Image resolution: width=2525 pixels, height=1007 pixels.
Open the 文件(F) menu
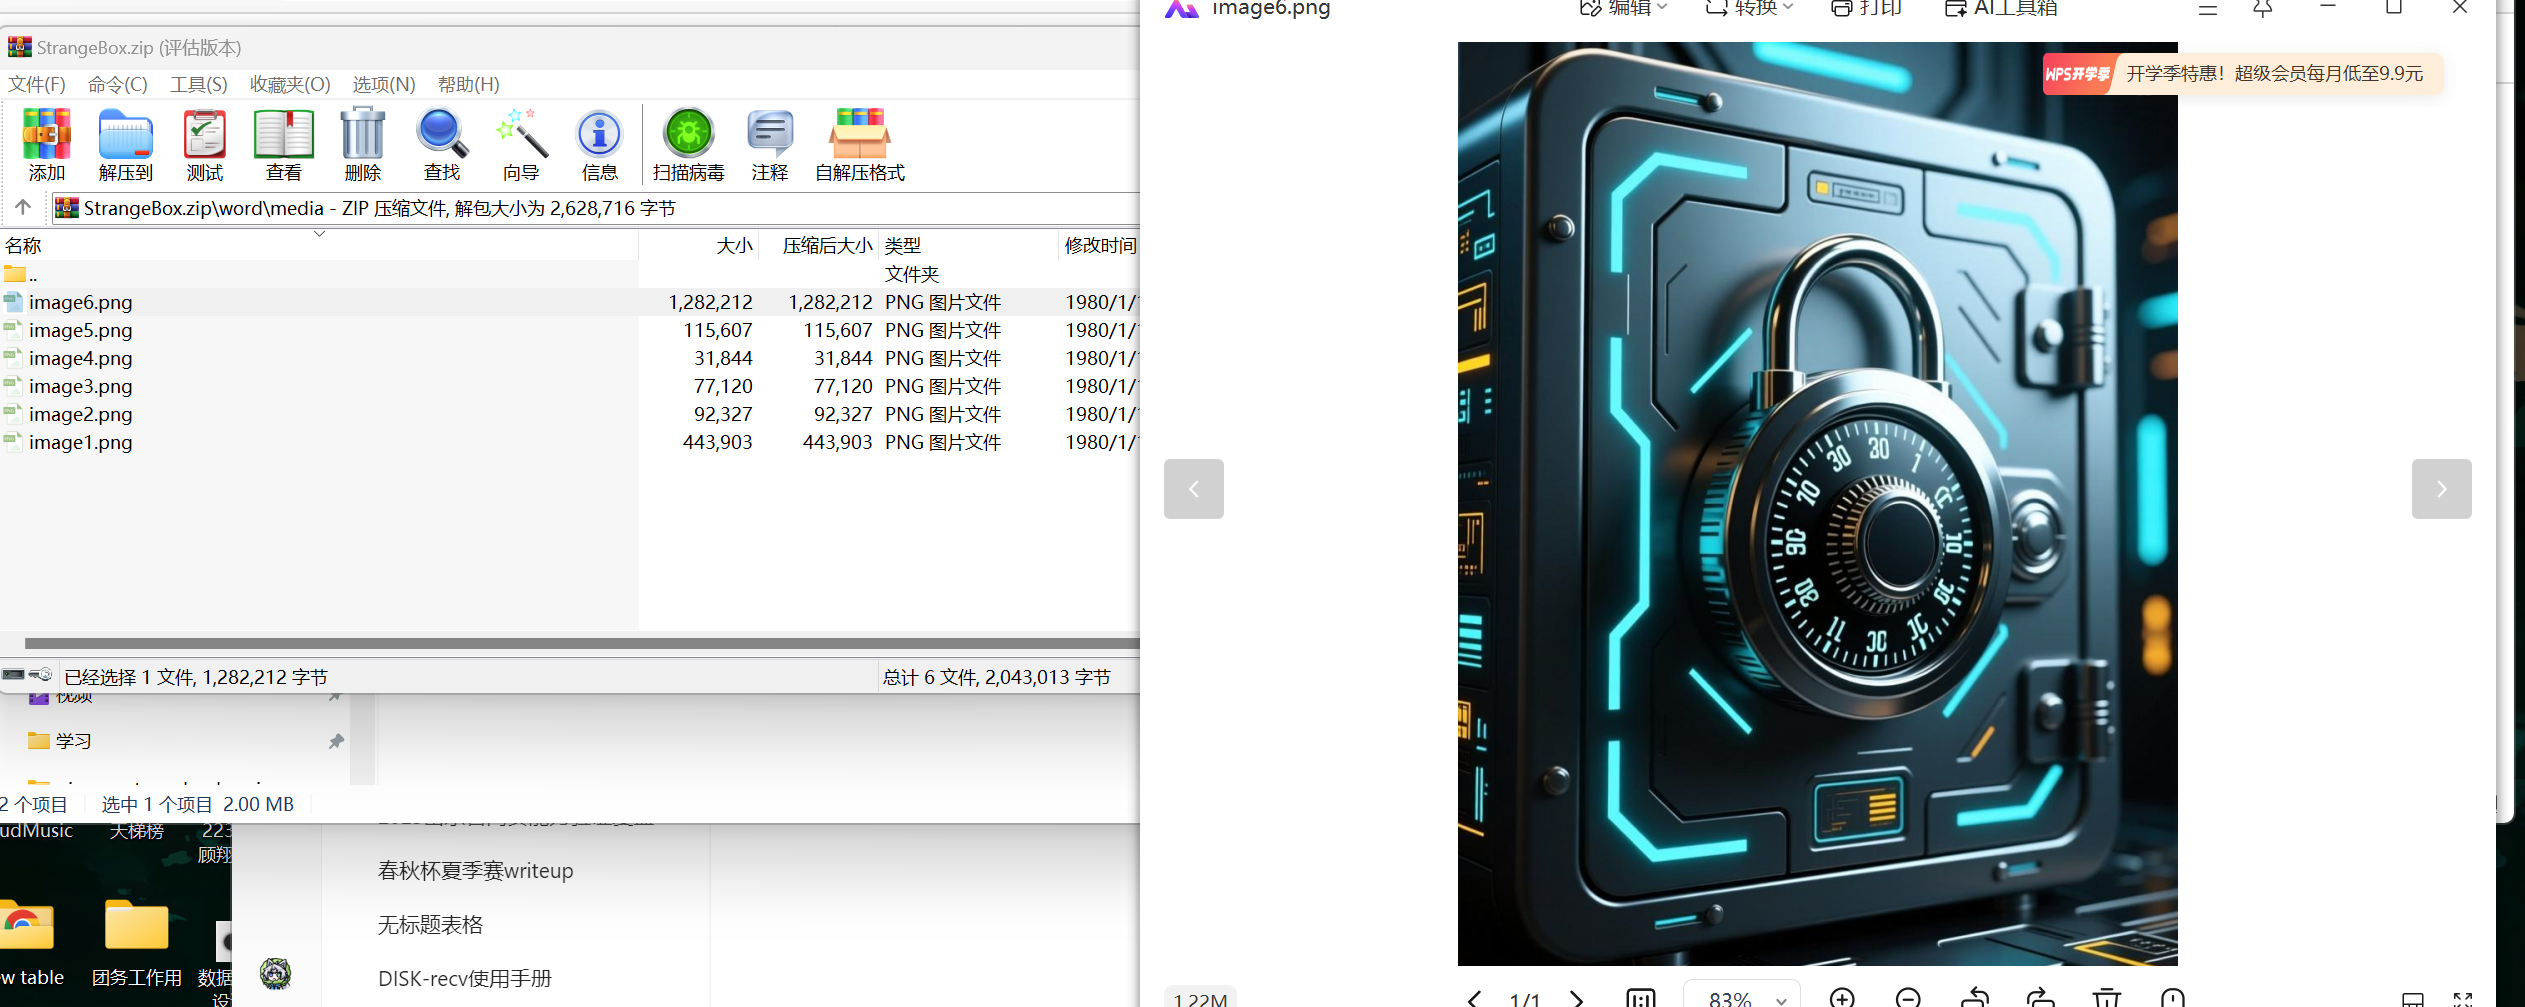(x=37, y=84)
